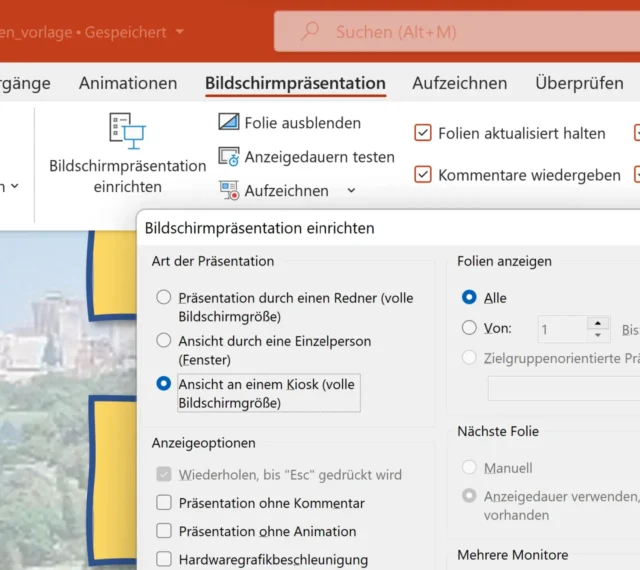Expand the saved-status dropdown in title bar

(180, 32)
